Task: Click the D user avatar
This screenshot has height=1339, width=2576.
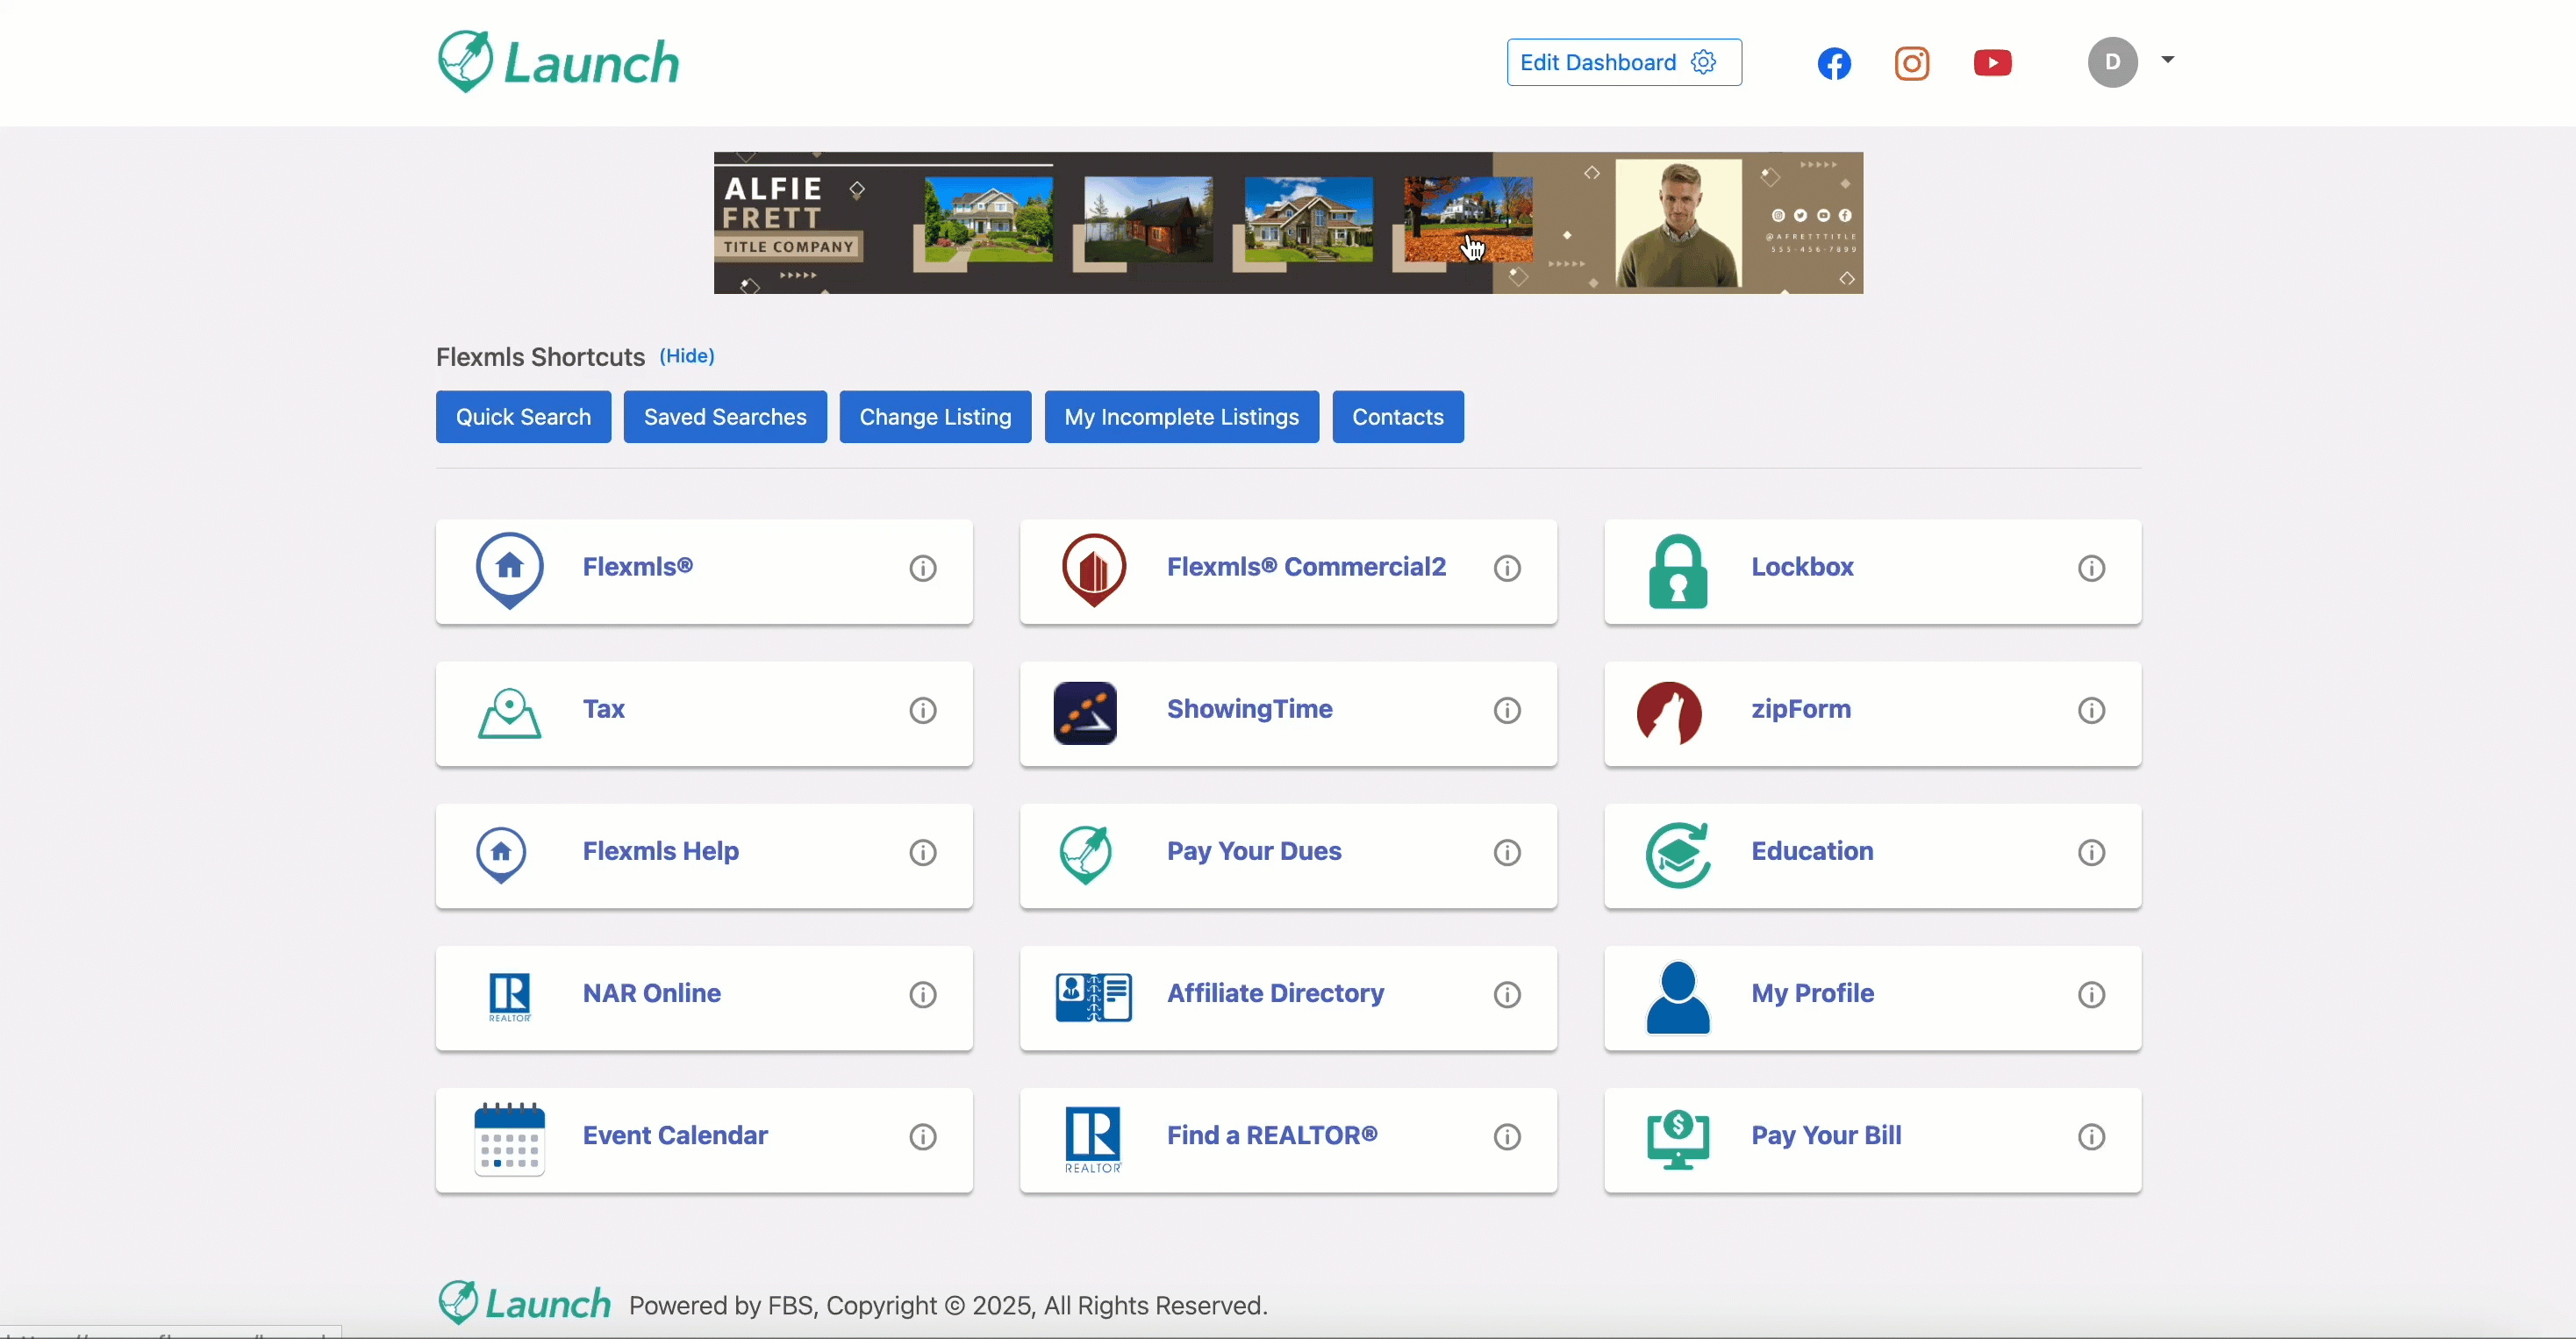Action: click(2112, 62)
